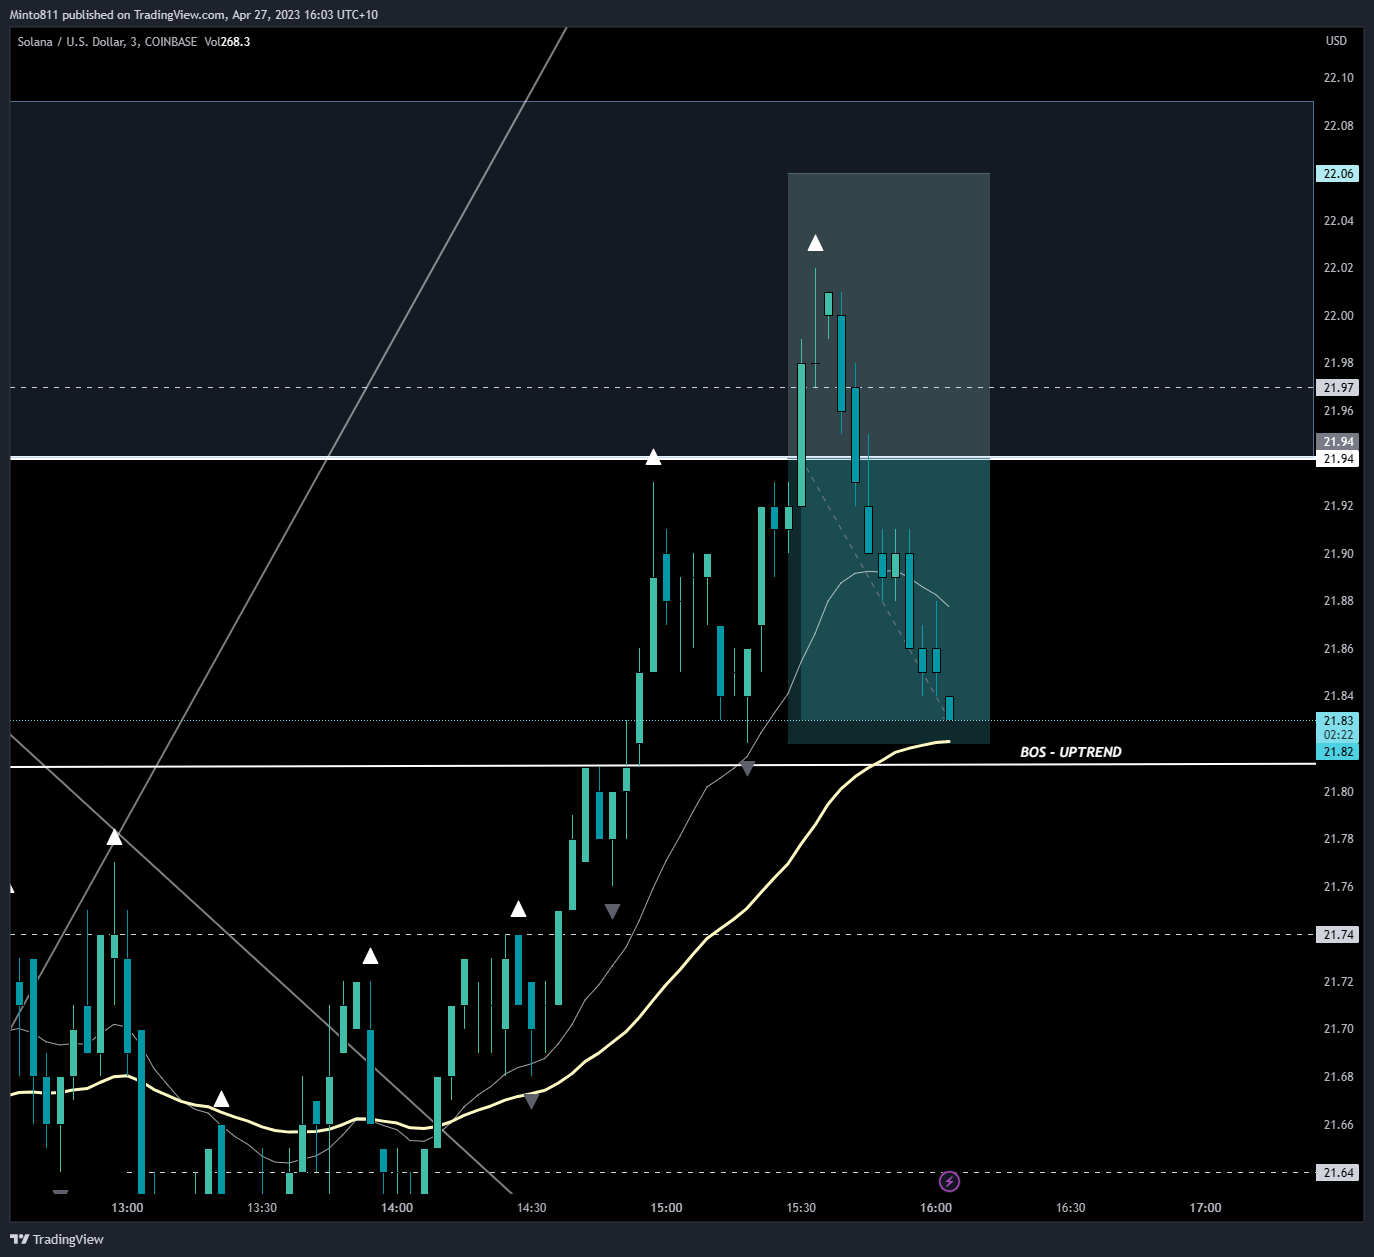The width and height of the screenshot is (1374, 1257).
Task: Select the 21.74 dashed-line price label
Action: (x=1338, y=935)
